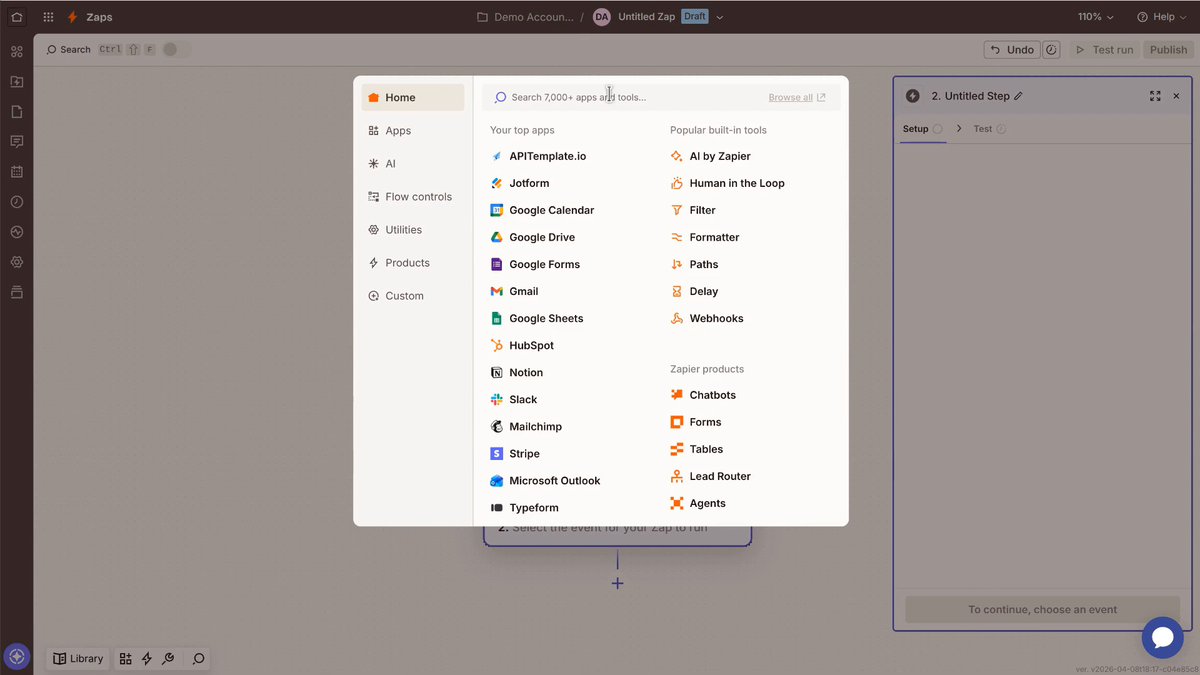
Task: Click the Setup progress circle indicator
Action: click(937, 127)
